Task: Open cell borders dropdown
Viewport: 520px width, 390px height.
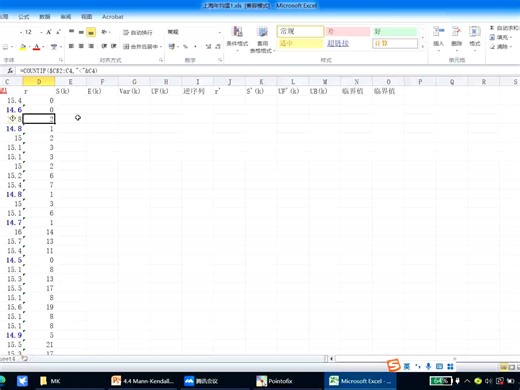Action: point(12,47)
